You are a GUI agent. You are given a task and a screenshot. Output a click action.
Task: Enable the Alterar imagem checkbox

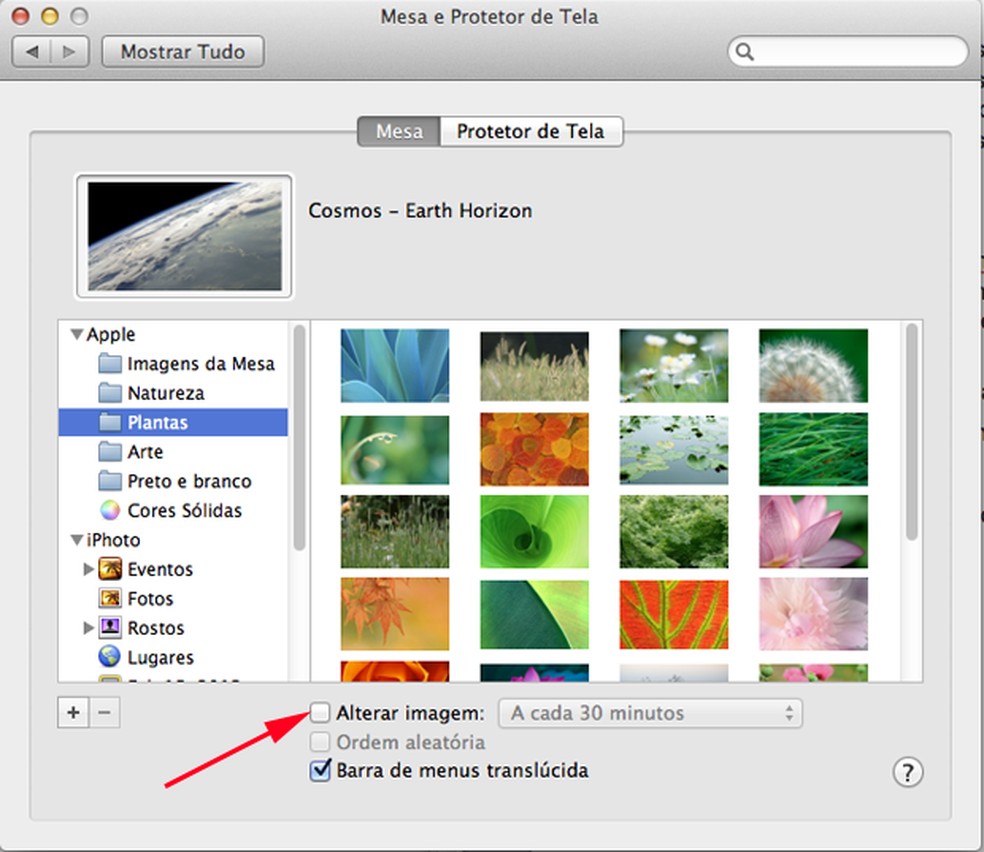(x=320, y=713)
